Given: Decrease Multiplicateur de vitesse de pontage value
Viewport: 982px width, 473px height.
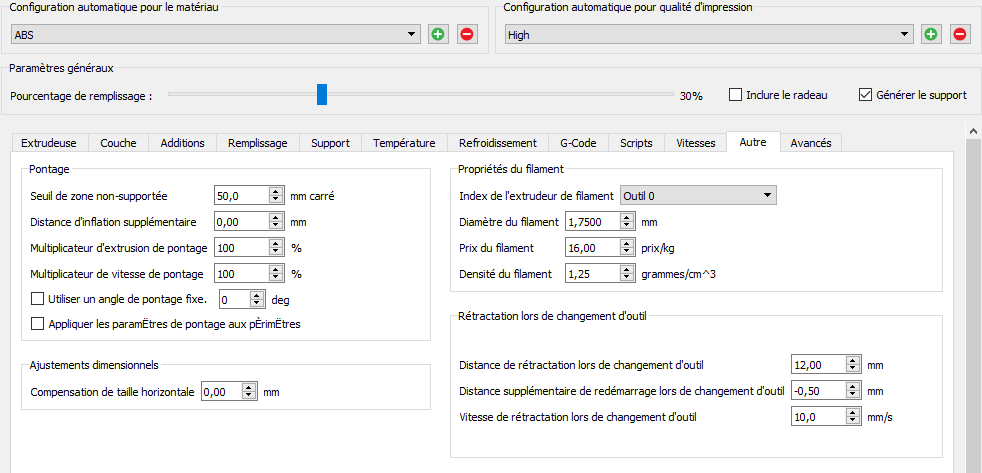Looking at the screenshot, I should click(x=275, y=278).
